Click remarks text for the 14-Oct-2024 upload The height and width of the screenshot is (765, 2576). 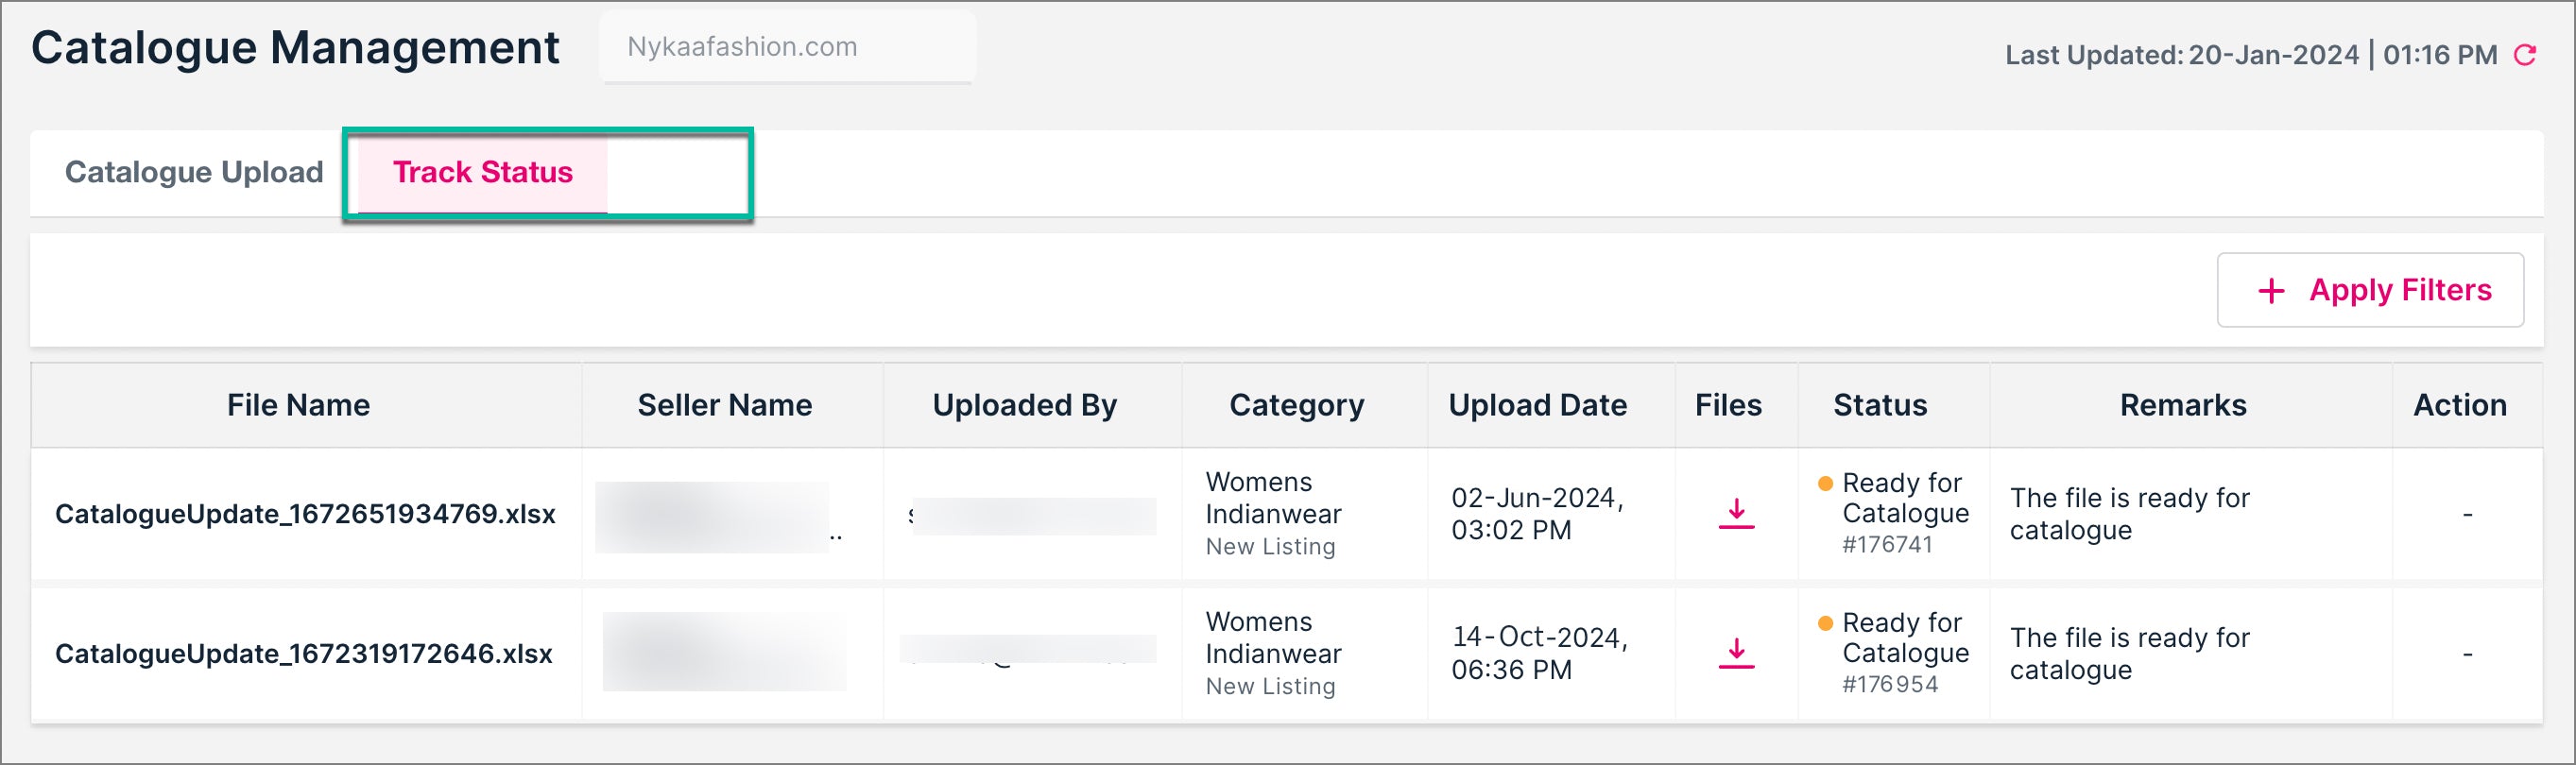tap(2130, 654)
